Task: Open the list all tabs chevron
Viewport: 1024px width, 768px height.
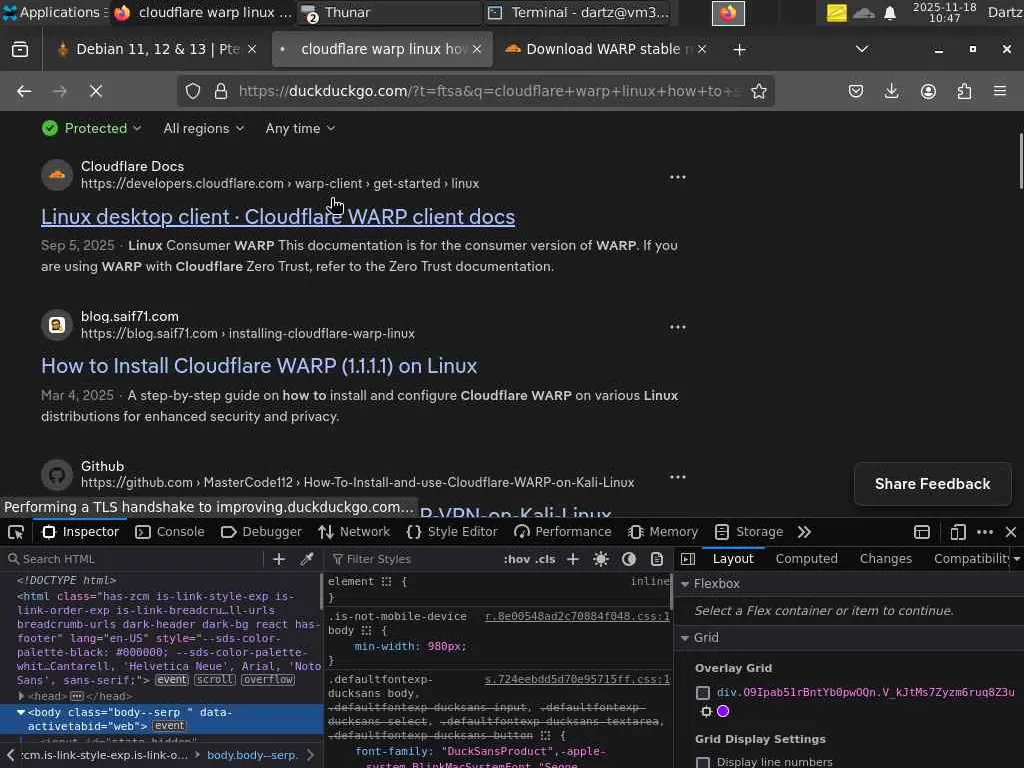Action: coord(862,50)
